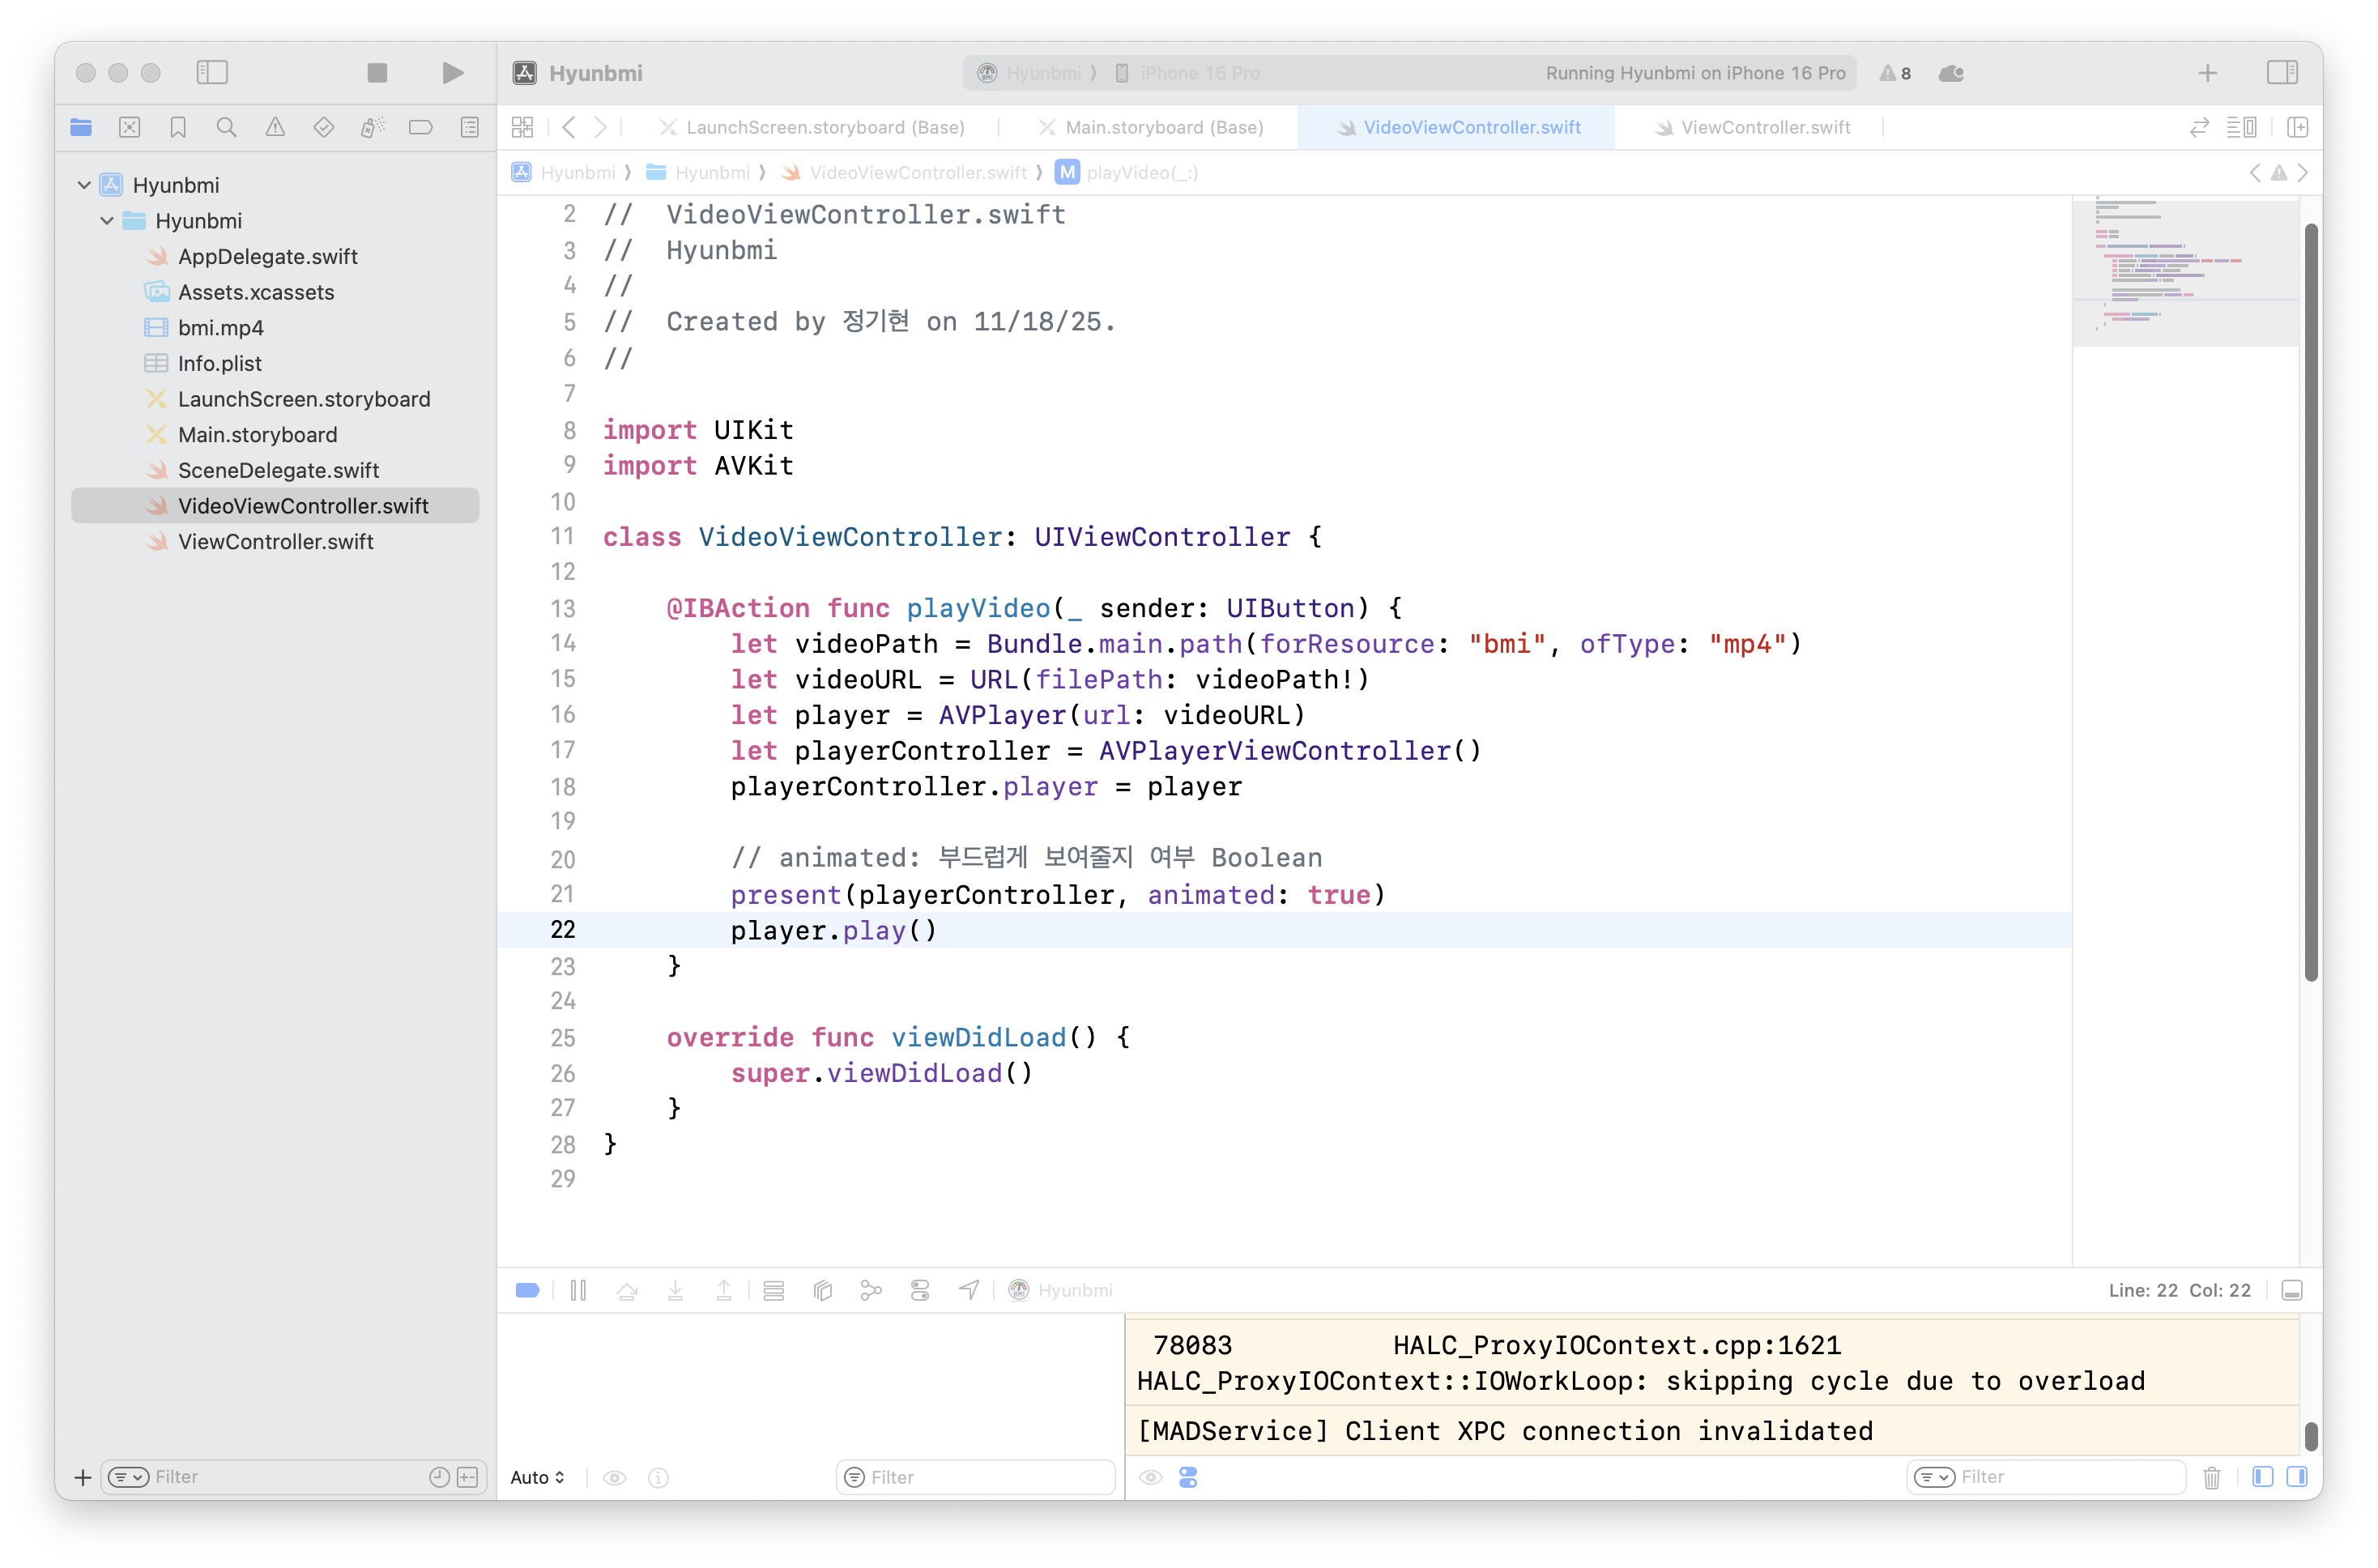Toggle the right inspector panel
2378x1568 pixels.
pos(2281,73)
